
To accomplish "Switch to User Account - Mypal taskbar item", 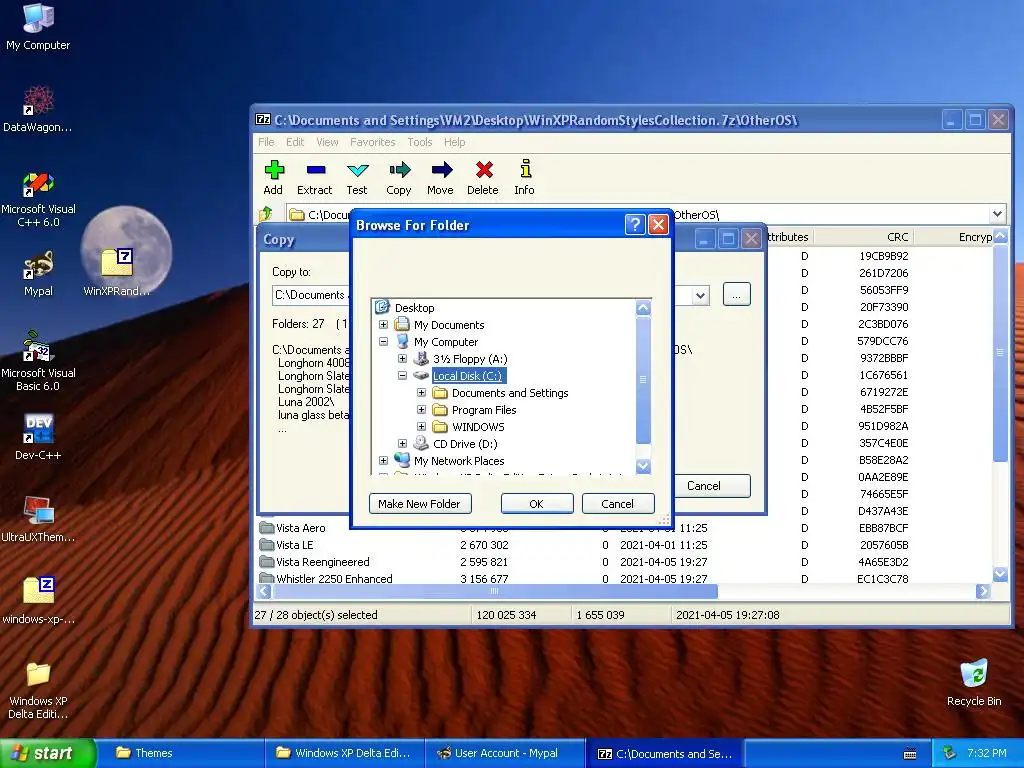I will (505, 753).
